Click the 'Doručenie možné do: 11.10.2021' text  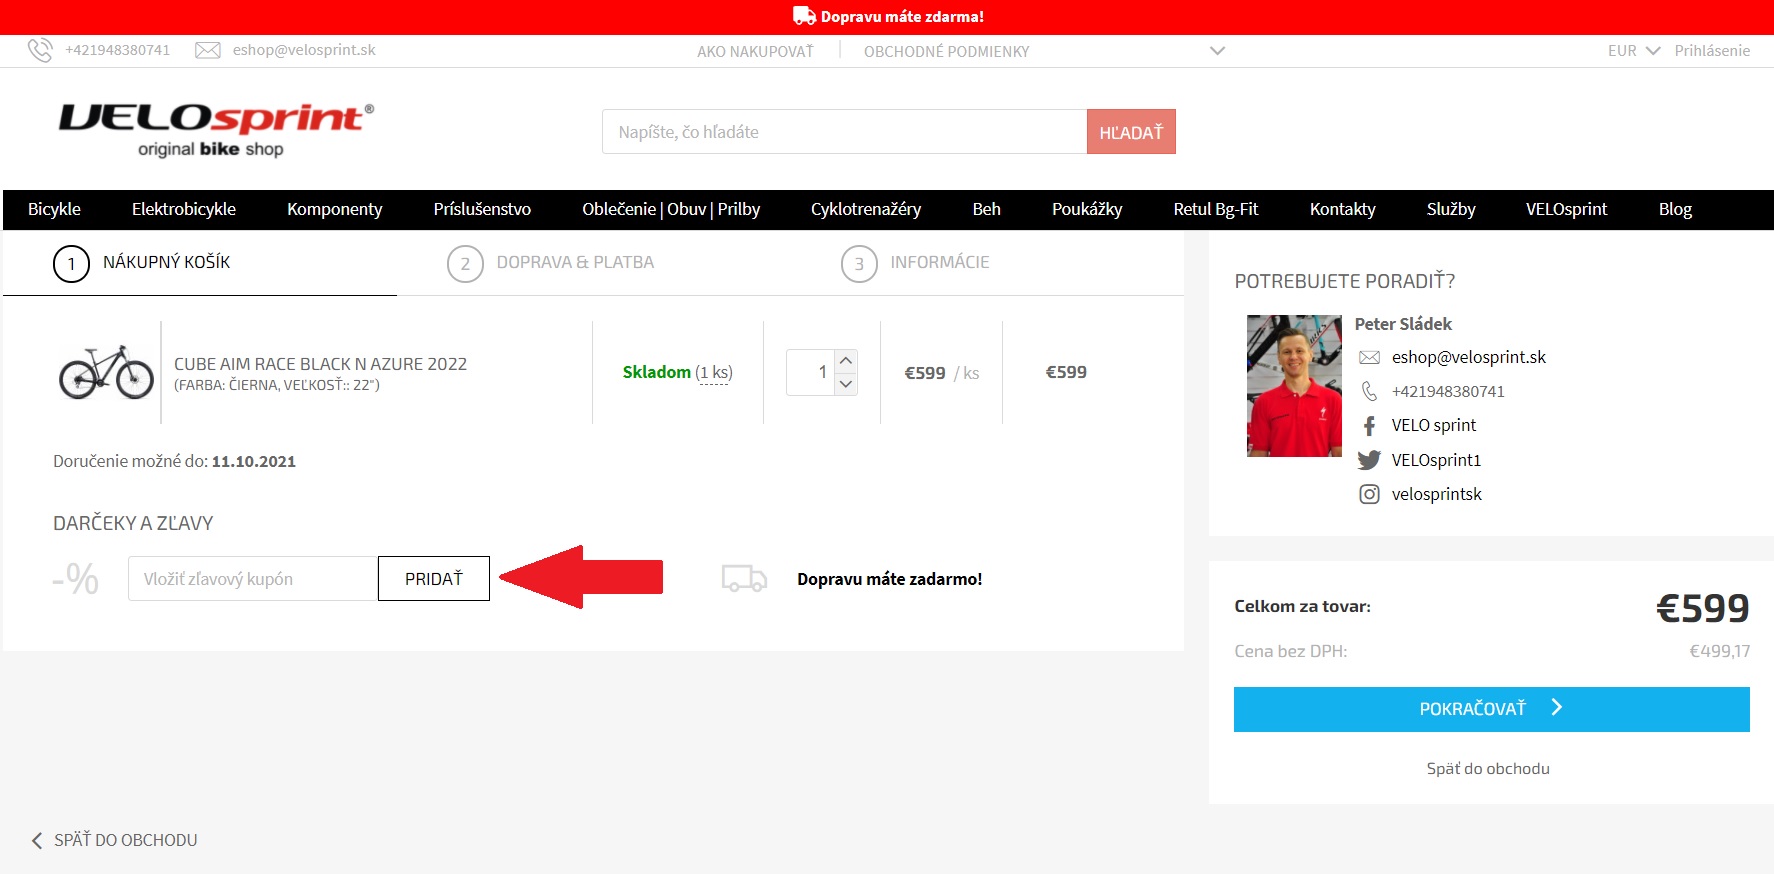pos(174,461)
